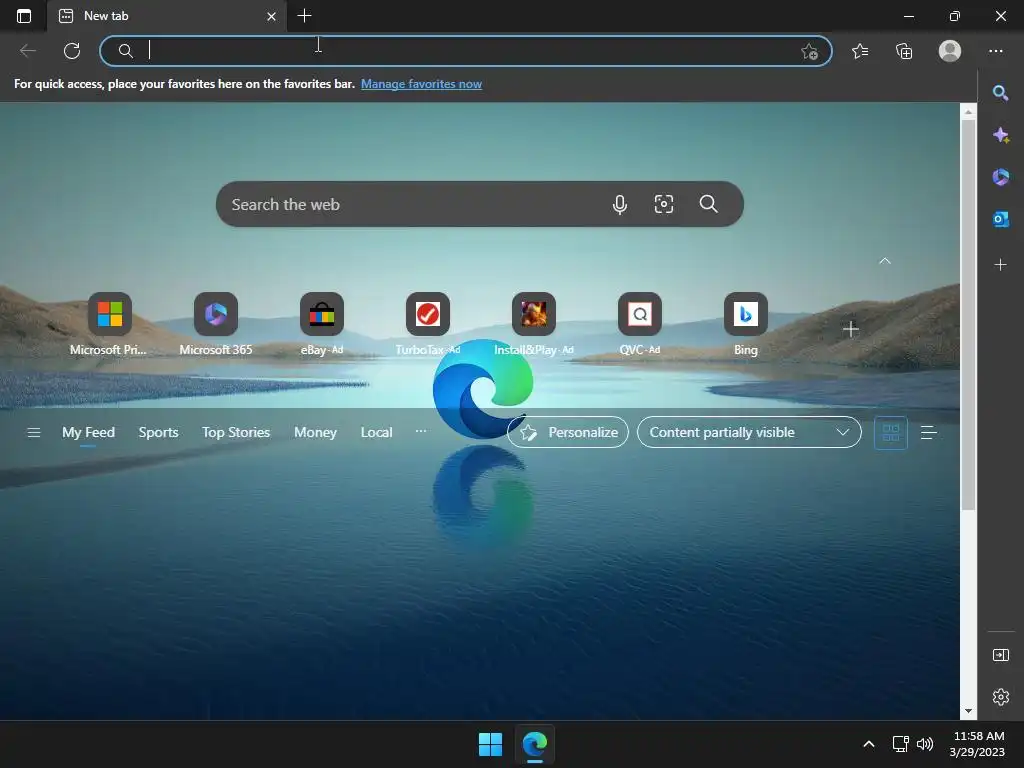
Task: Open network status tray icon
Action: click(x=901, y=744)
